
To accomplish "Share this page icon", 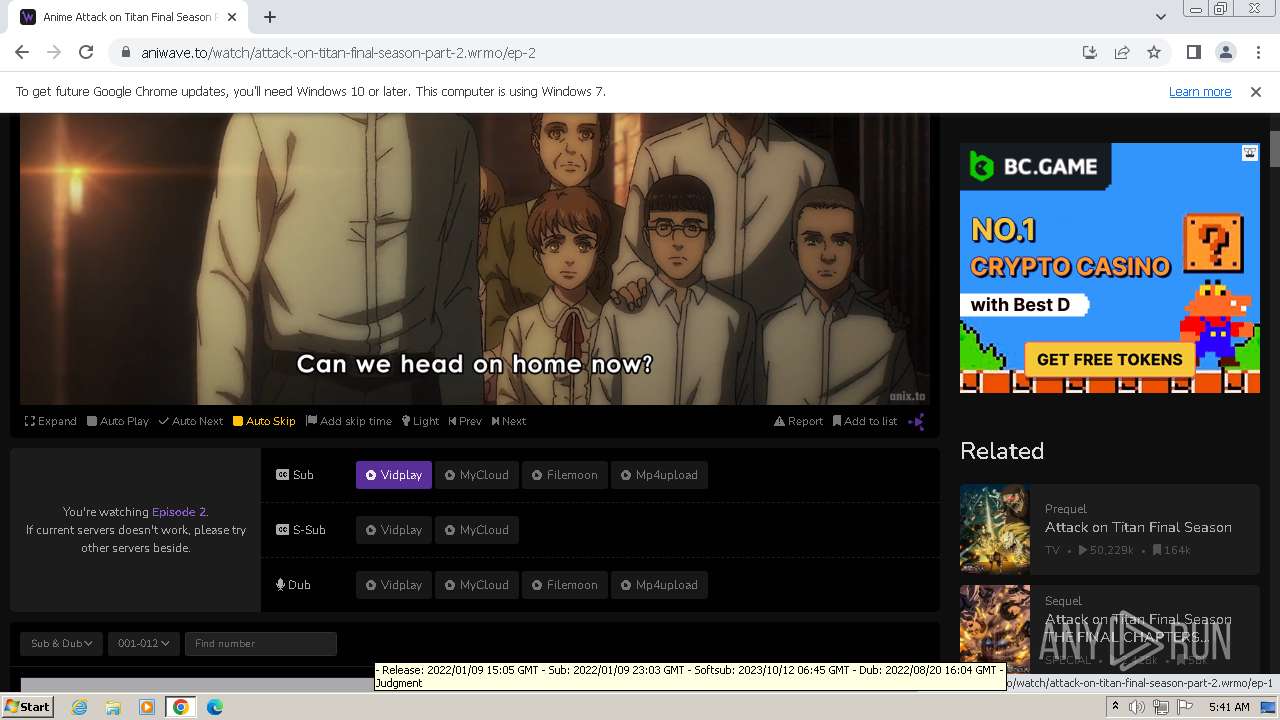I will [1122, 53].
